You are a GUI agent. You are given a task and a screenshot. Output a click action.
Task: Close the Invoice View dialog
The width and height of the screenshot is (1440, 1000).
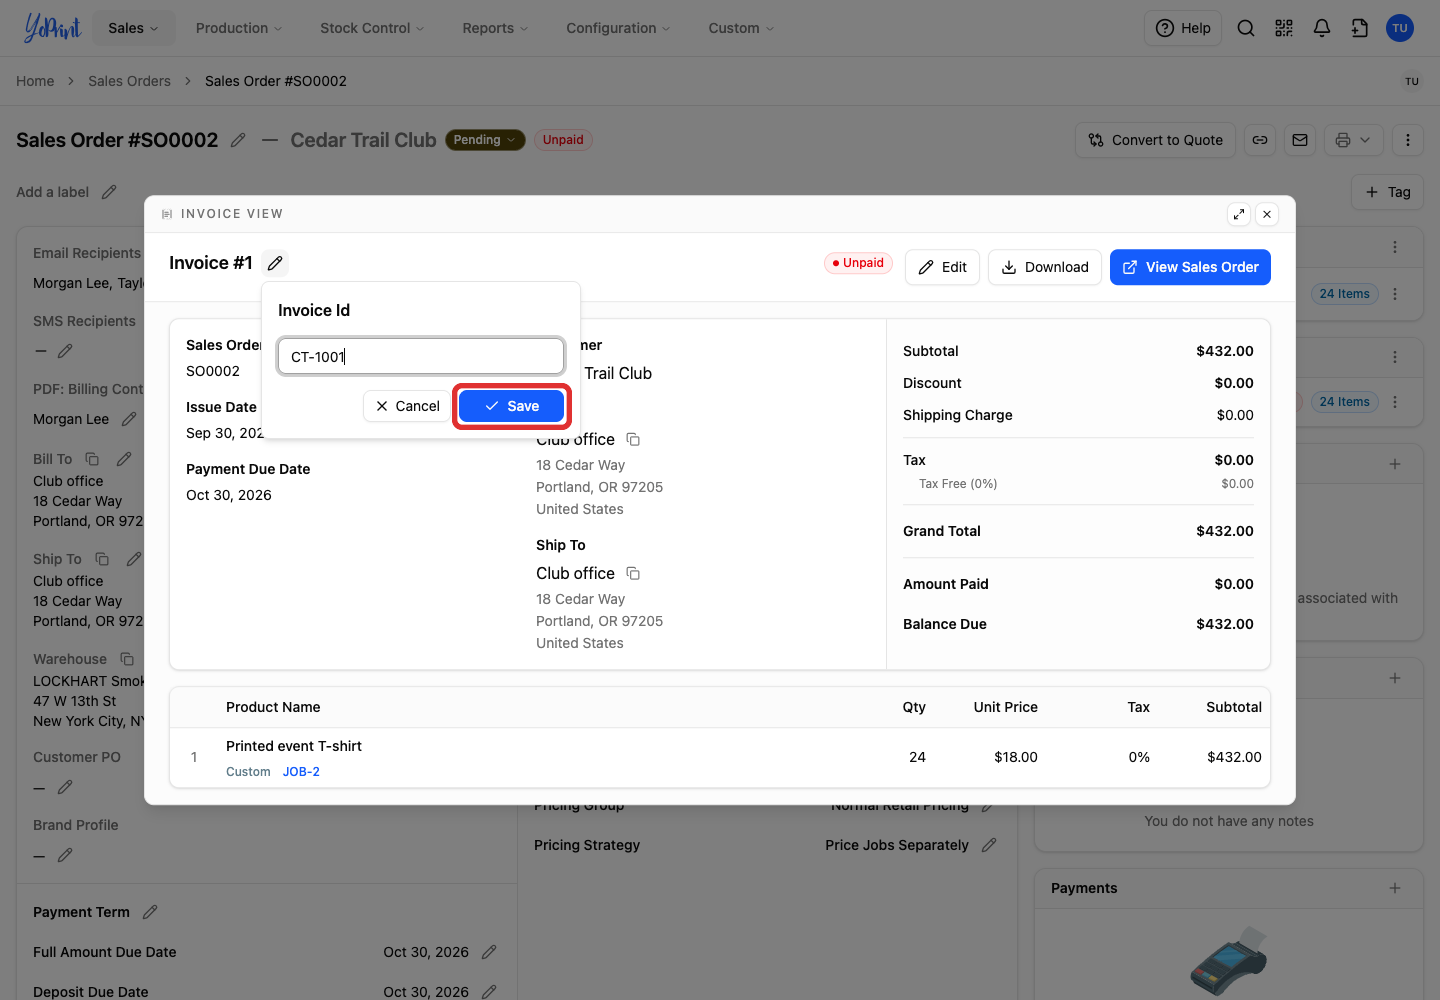pos(1267,214)
